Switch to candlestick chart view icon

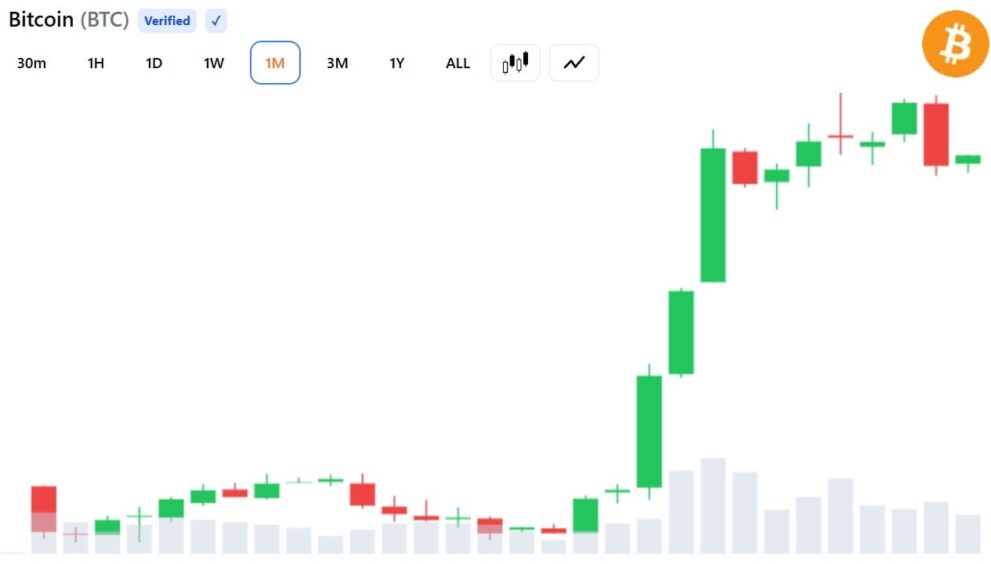[x=515, y=63]
